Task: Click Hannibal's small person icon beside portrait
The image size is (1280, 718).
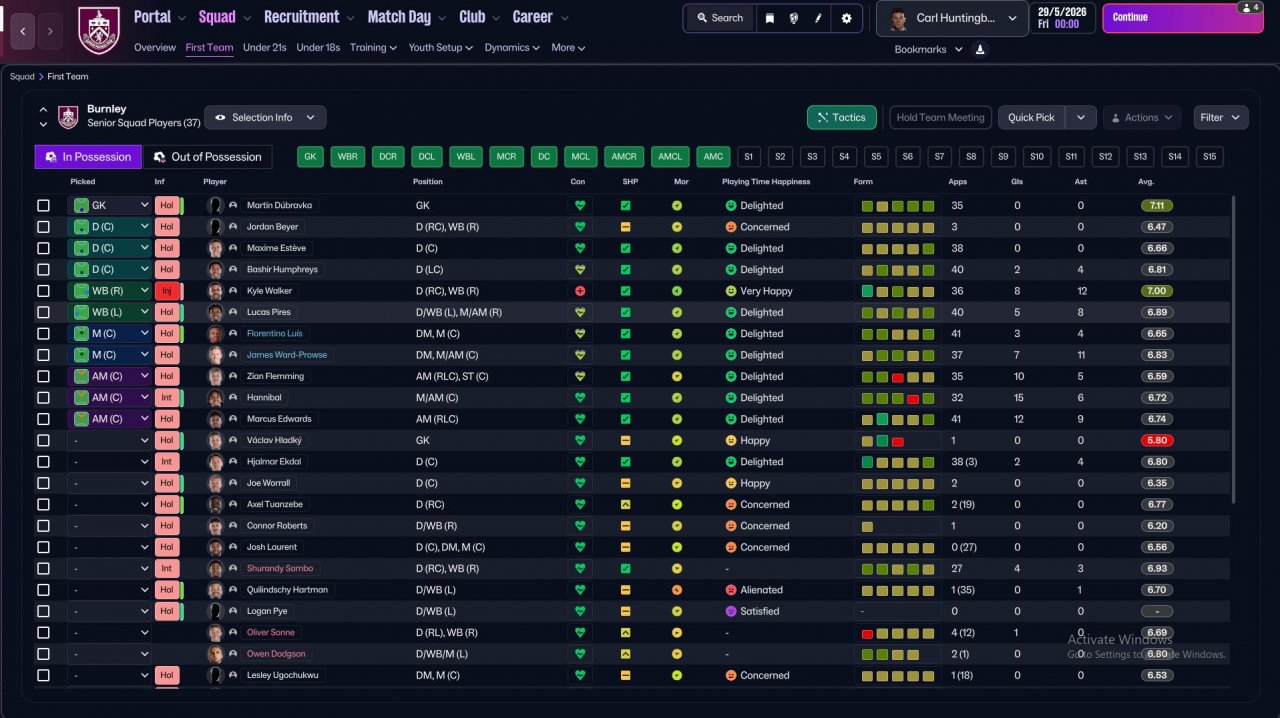Action: click(233, 398)
